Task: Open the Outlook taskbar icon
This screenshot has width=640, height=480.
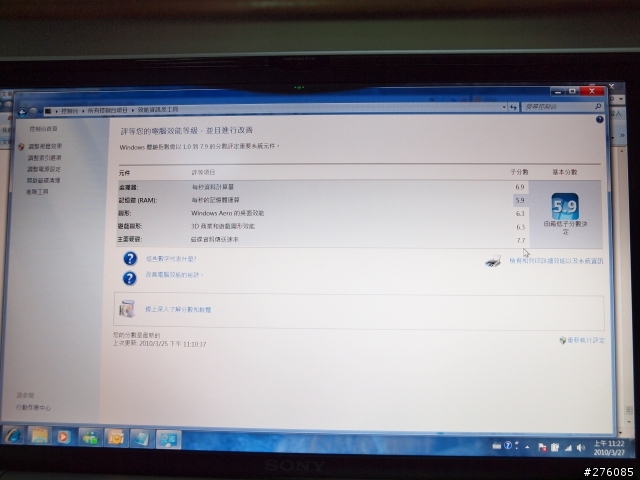Action: pos(116,438)
